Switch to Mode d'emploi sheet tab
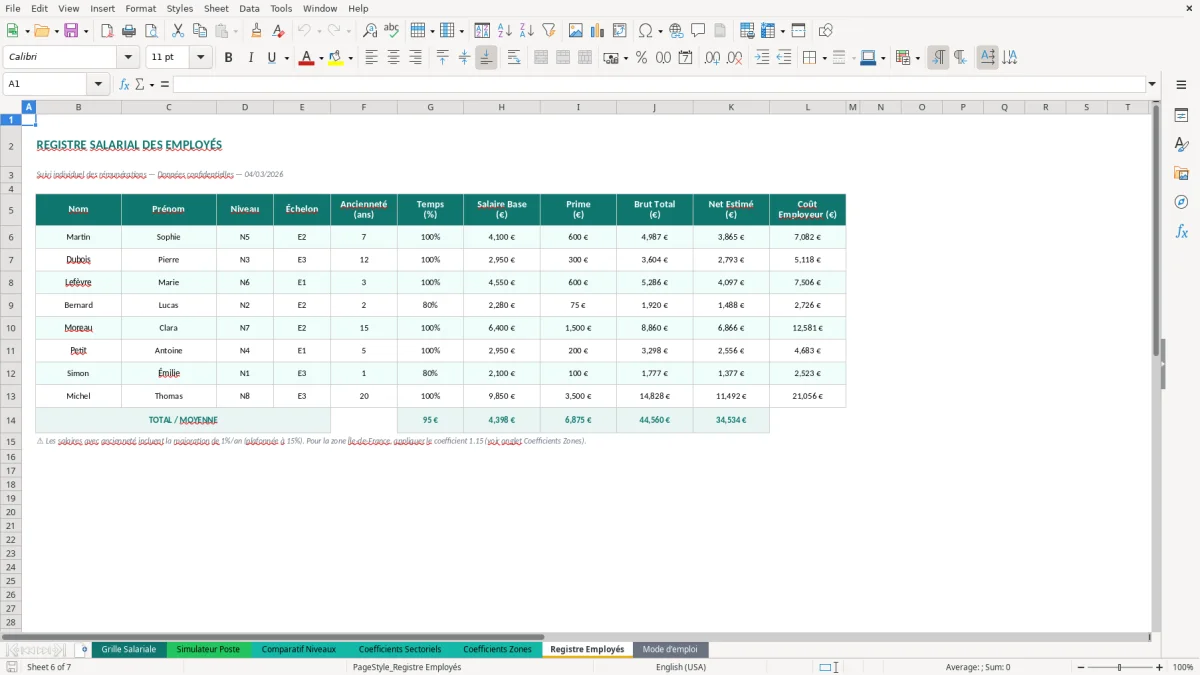 670,649
